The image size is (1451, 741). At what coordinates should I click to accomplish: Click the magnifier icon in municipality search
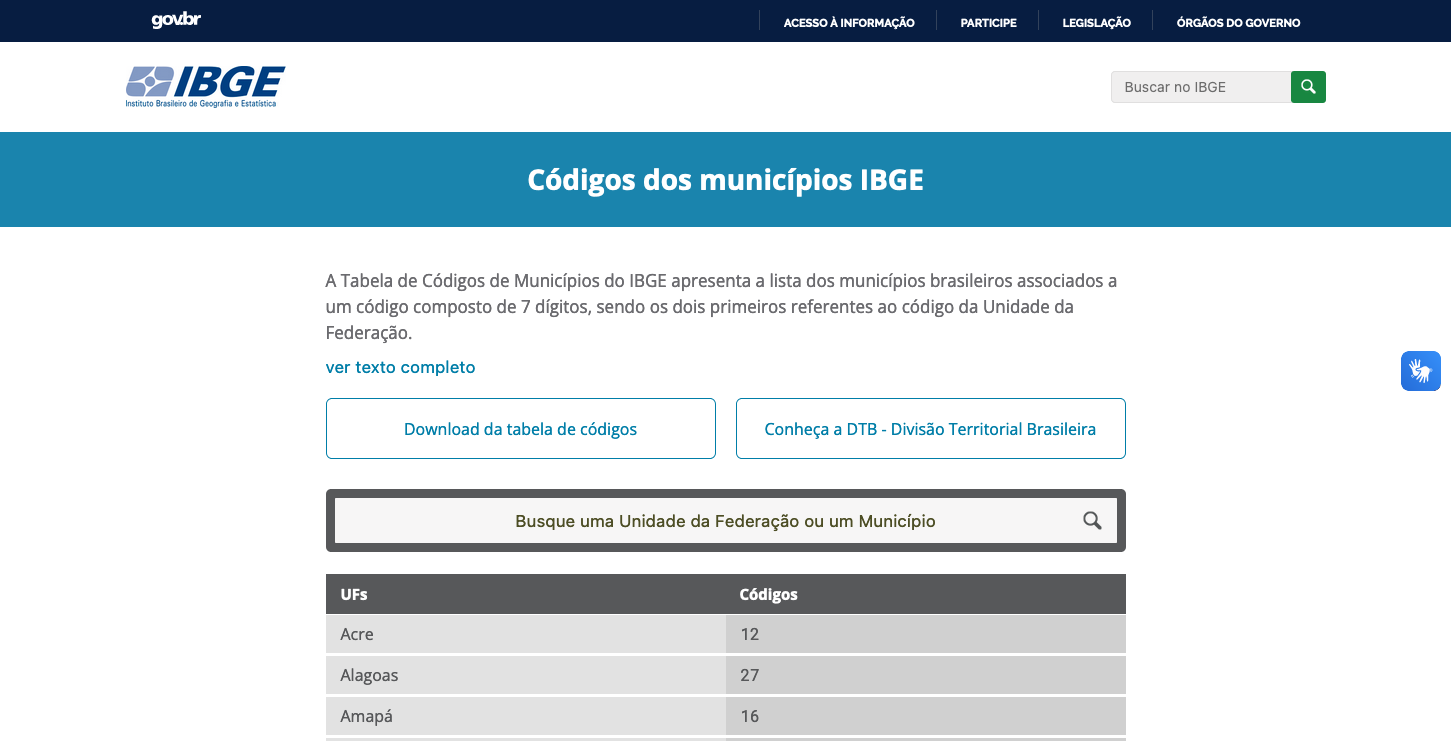(x=1092, y=521)
